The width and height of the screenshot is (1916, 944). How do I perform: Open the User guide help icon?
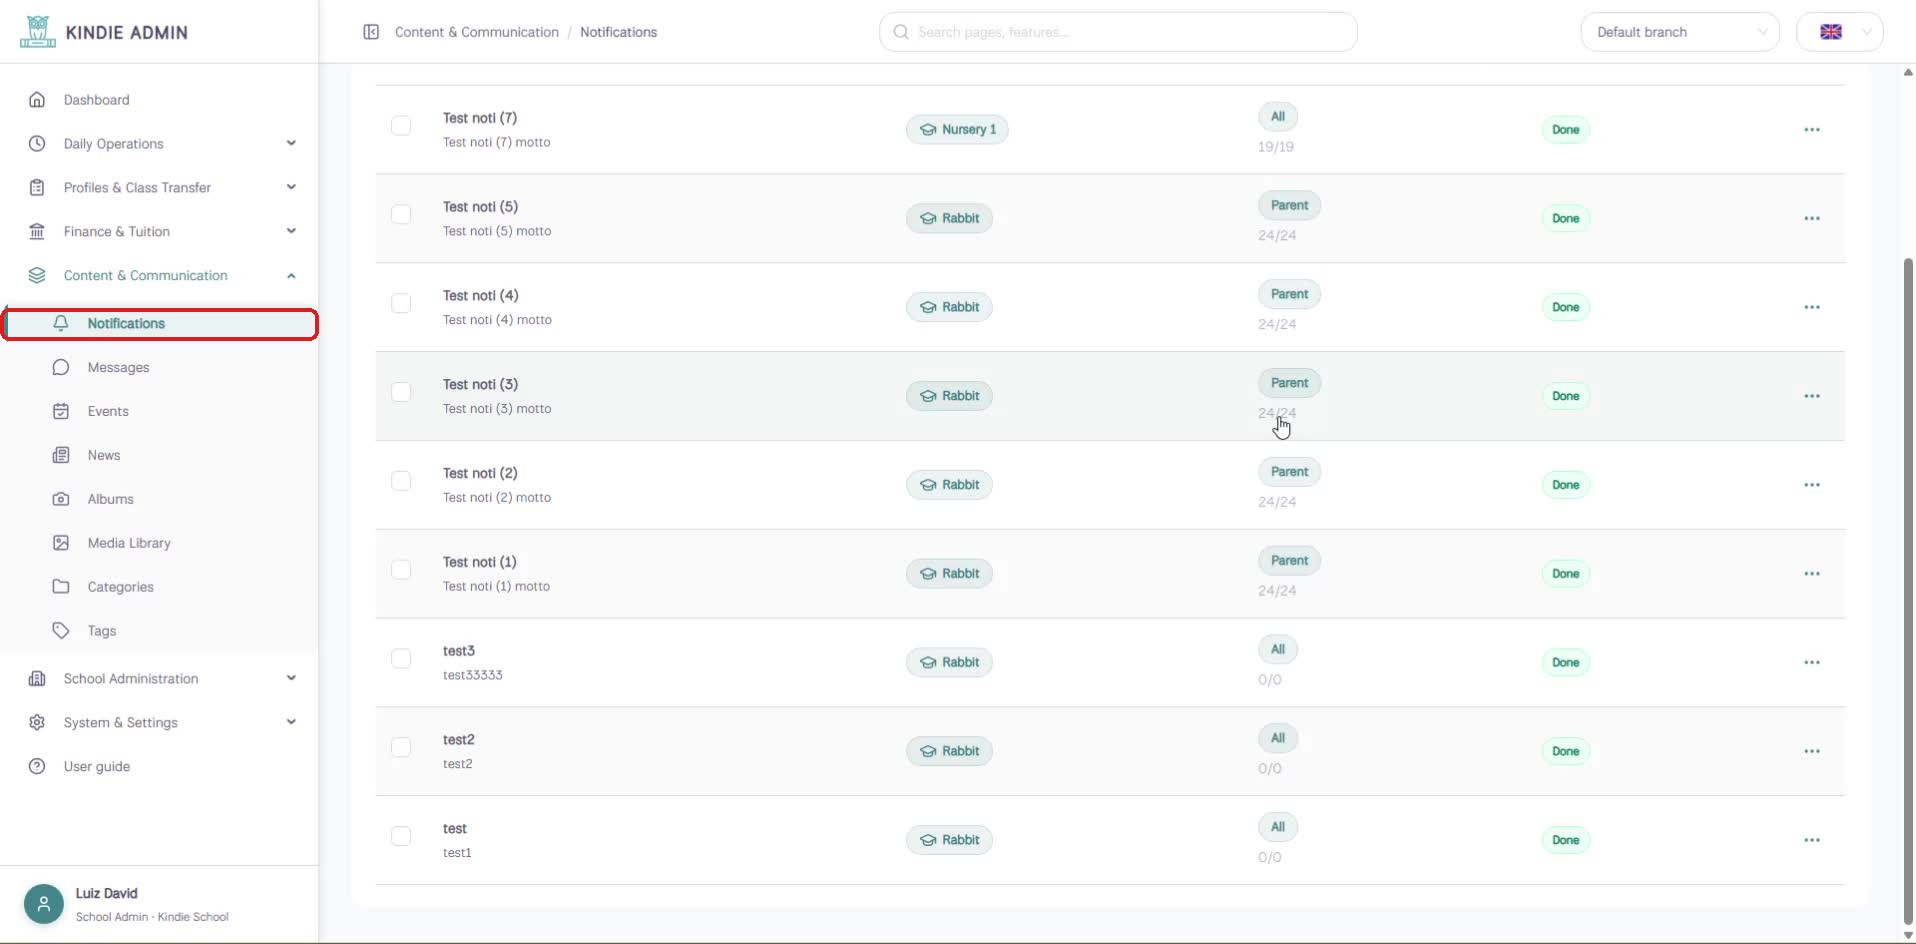click(x=37, y=766)
